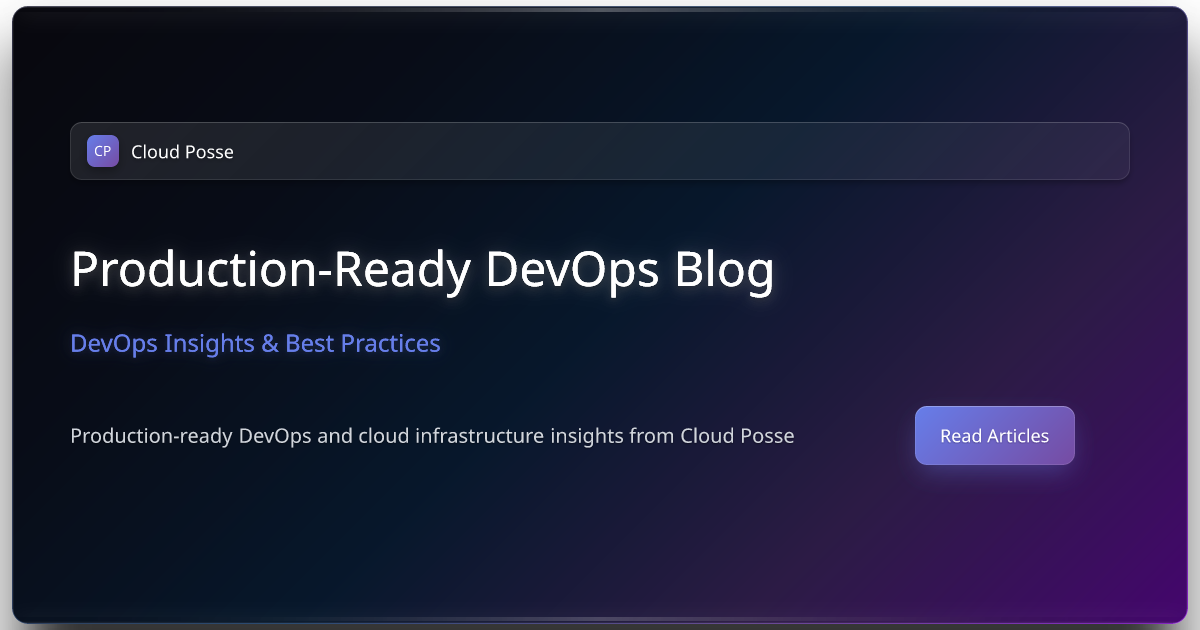Click the purple CP logo icon
Viewport: 1200px width, 630px height.
(x=103, y=151)
